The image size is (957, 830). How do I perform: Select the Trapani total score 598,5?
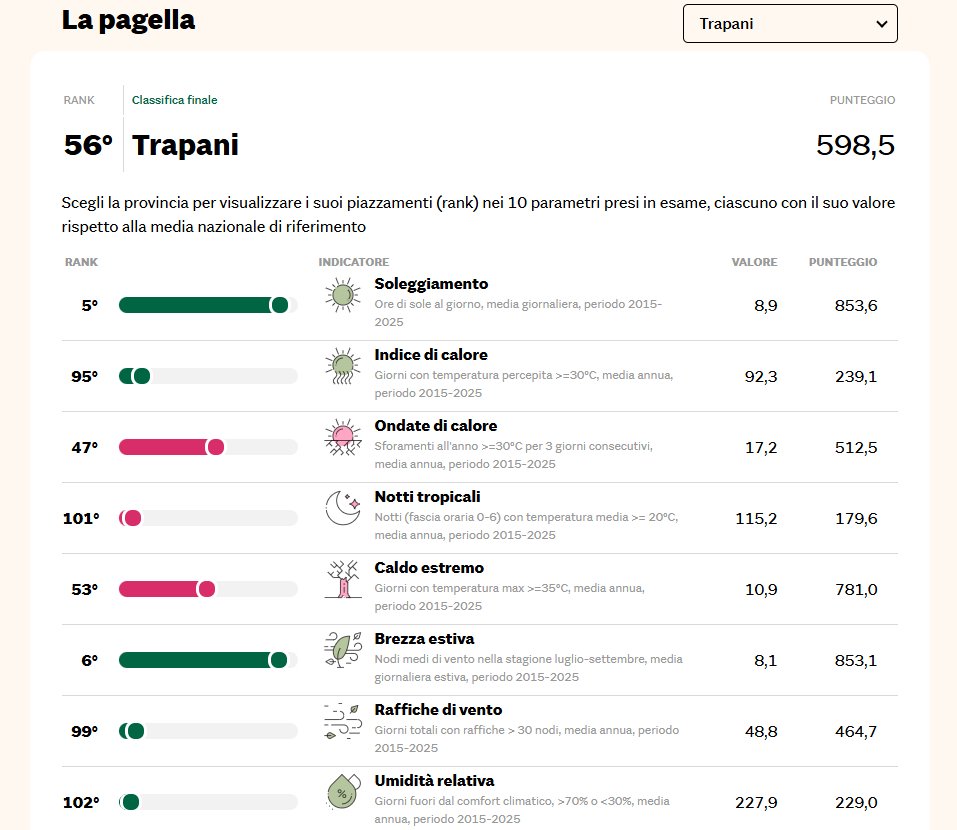pos(857,144)
